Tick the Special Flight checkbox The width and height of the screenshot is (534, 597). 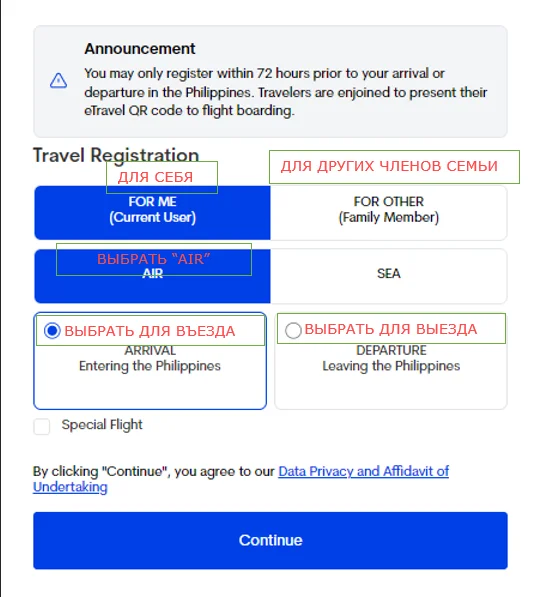(41, 426)
